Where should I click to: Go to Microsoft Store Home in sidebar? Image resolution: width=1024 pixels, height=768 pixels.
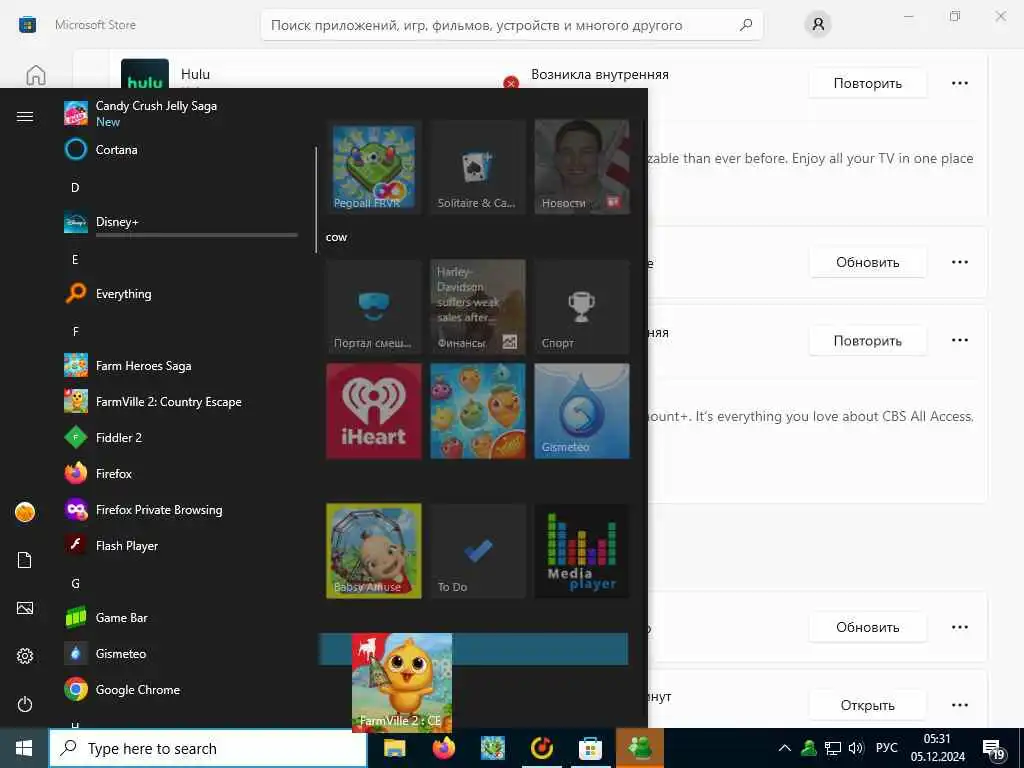pyautogui.click(x=36, y=75)
